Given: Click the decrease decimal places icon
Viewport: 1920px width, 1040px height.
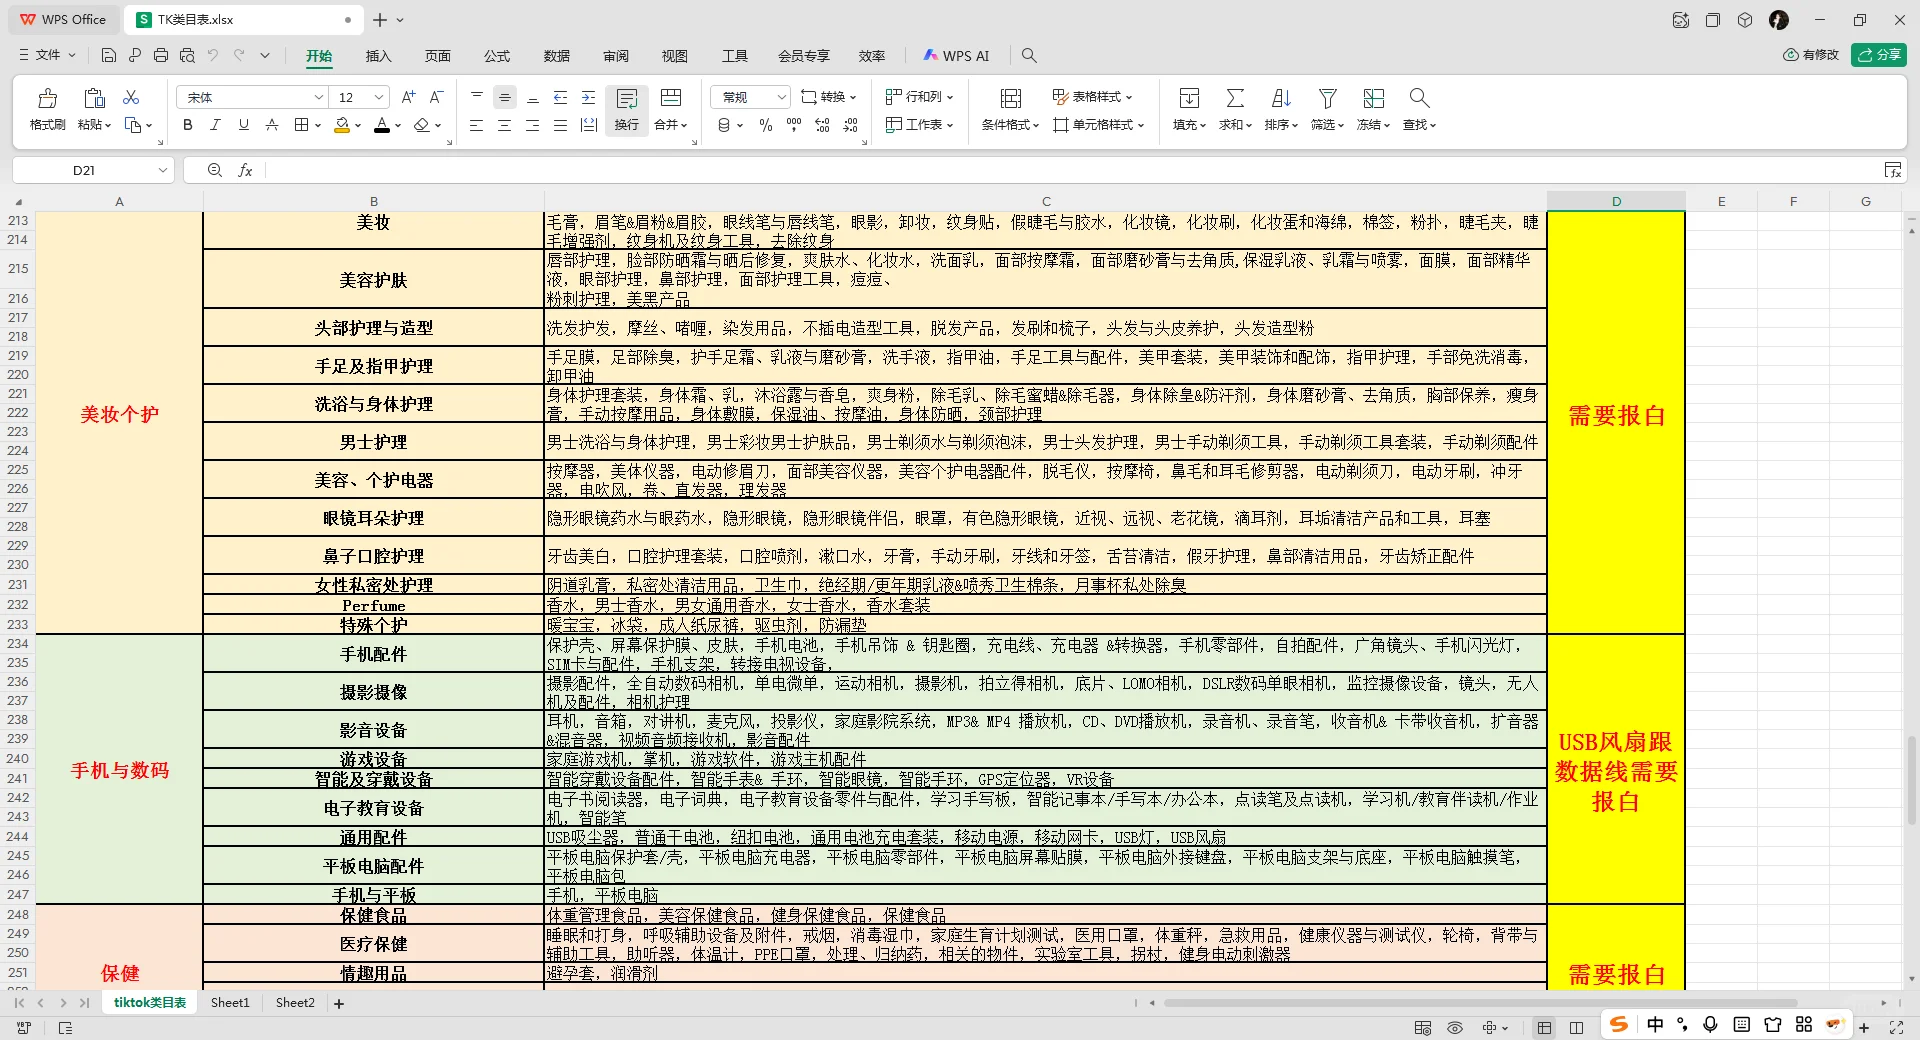Looking at the screenshot, I should tap(850, 125).
